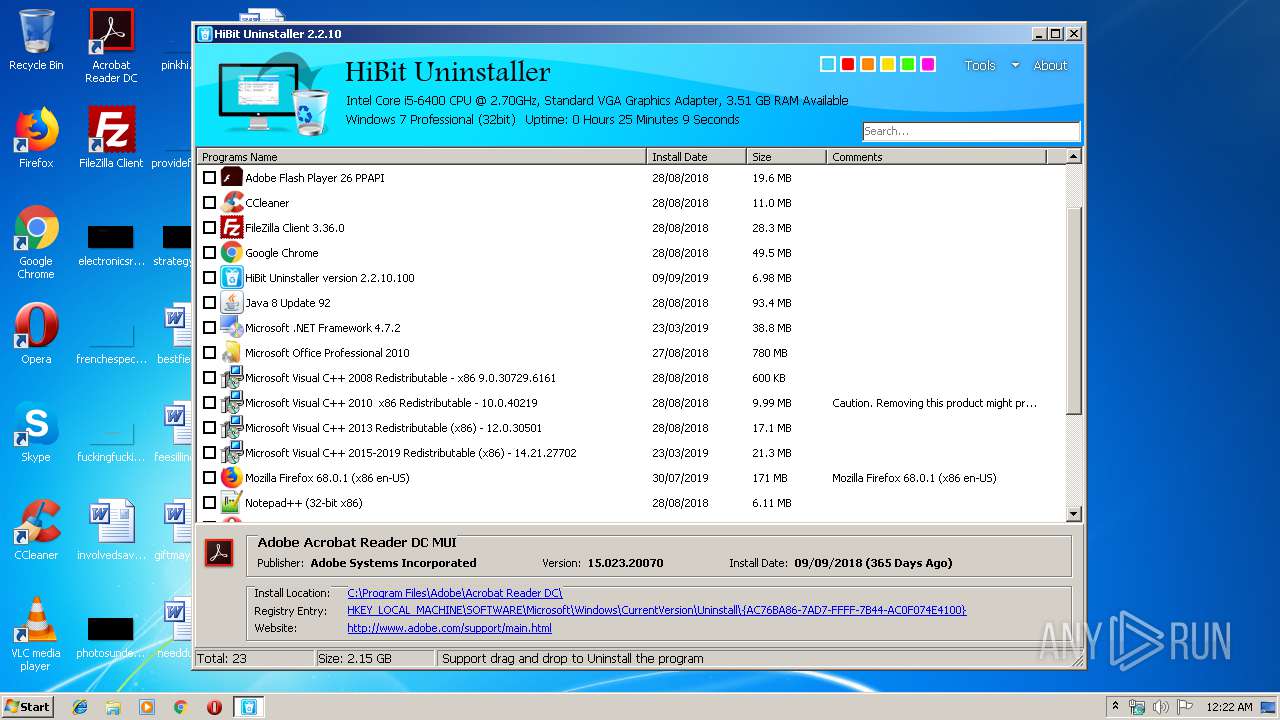Check the Java 8 Update 92 checkbox

click(209, 303)
